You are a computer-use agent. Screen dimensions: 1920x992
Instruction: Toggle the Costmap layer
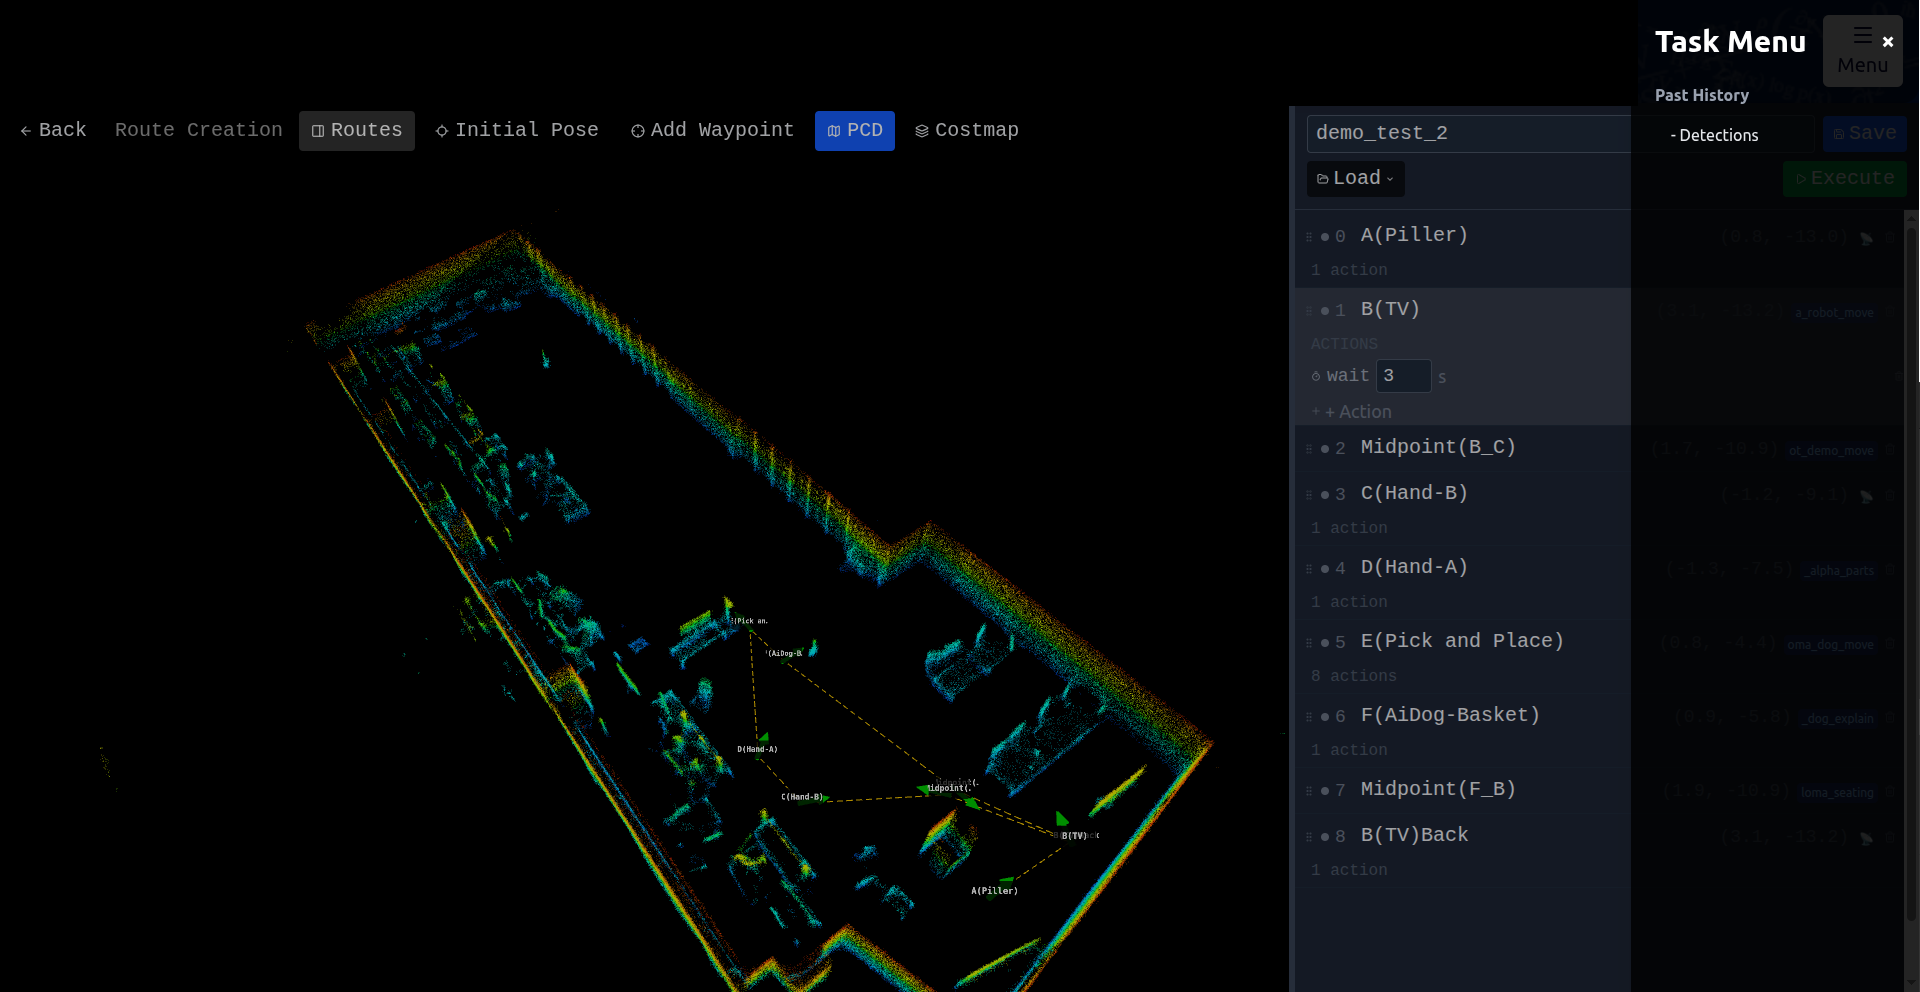[x=967, y=131]
